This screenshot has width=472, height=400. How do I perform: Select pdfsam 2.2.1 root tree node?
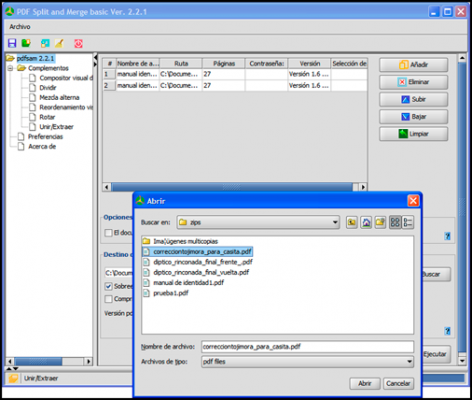click(x=35, y=58)
